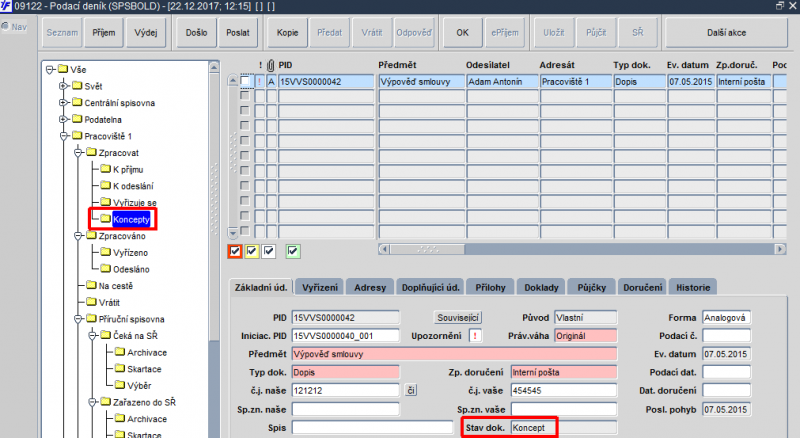The width and height of the screenshot is (800, 438).
Task: Toggle the red-bordered filter checkbox
Action: 235,251
